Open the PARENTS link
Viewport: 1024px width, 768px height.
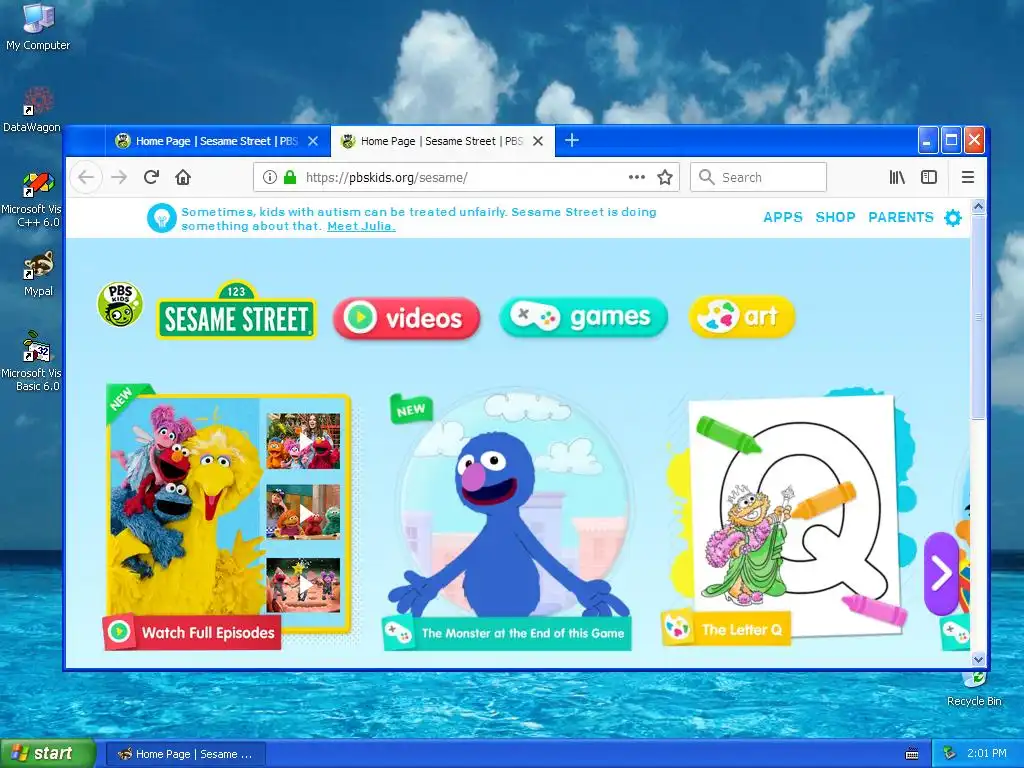901,217
